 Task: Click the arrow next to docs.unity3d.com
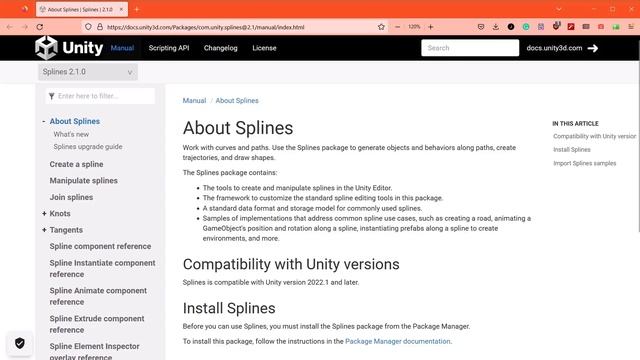(593, 48)
